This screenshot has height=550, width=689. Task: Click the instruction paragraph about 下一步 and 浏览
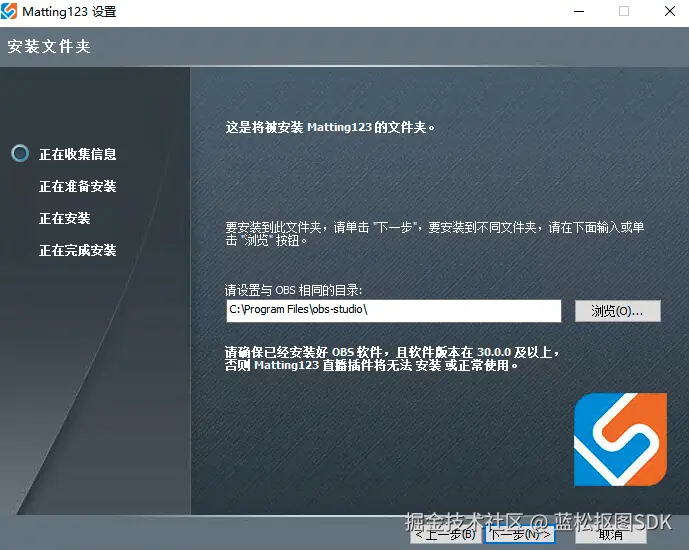(x=435, y=234)
